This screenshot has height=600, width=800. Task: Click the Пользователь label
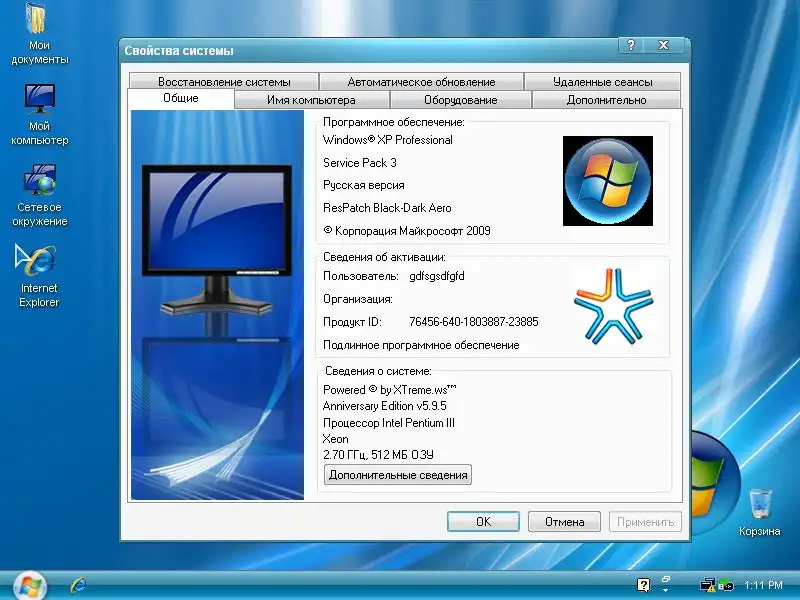(361, 277)
